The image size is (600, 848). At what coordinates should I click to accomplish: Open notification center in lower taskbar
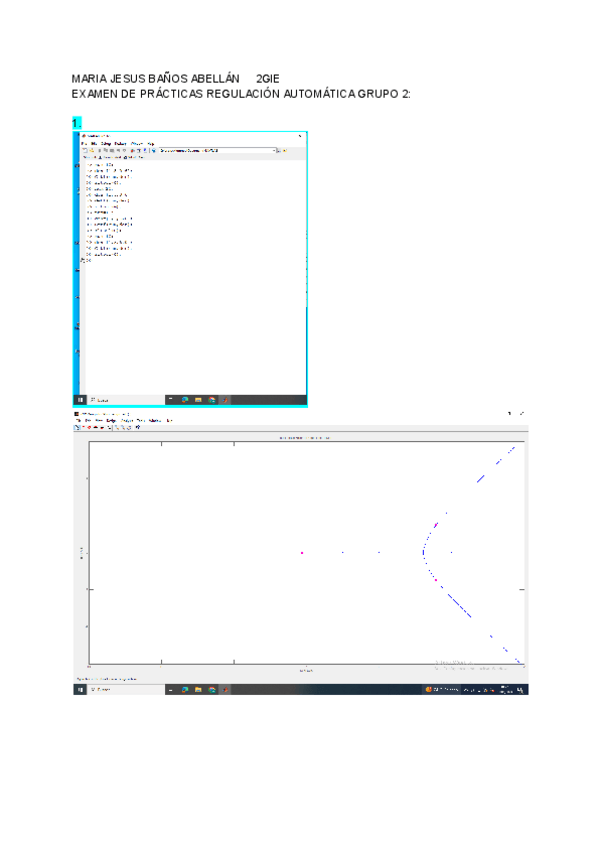click(x=522, y=689)
